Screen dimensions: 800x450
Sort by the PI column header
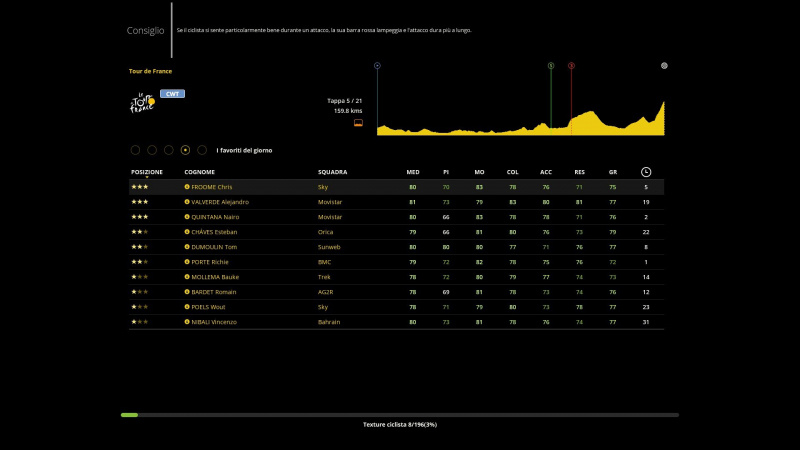[446, 172]
